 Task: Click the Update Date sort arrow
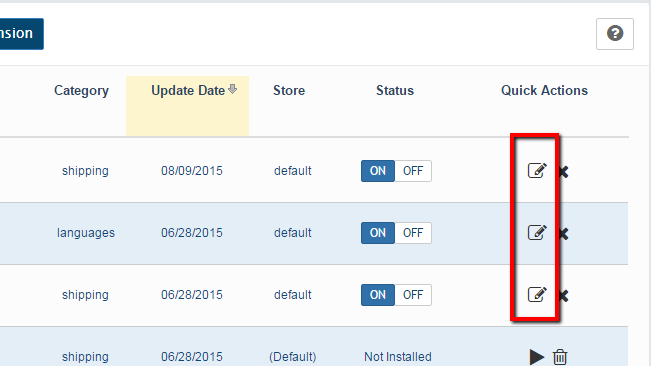[x=232, y=89]
